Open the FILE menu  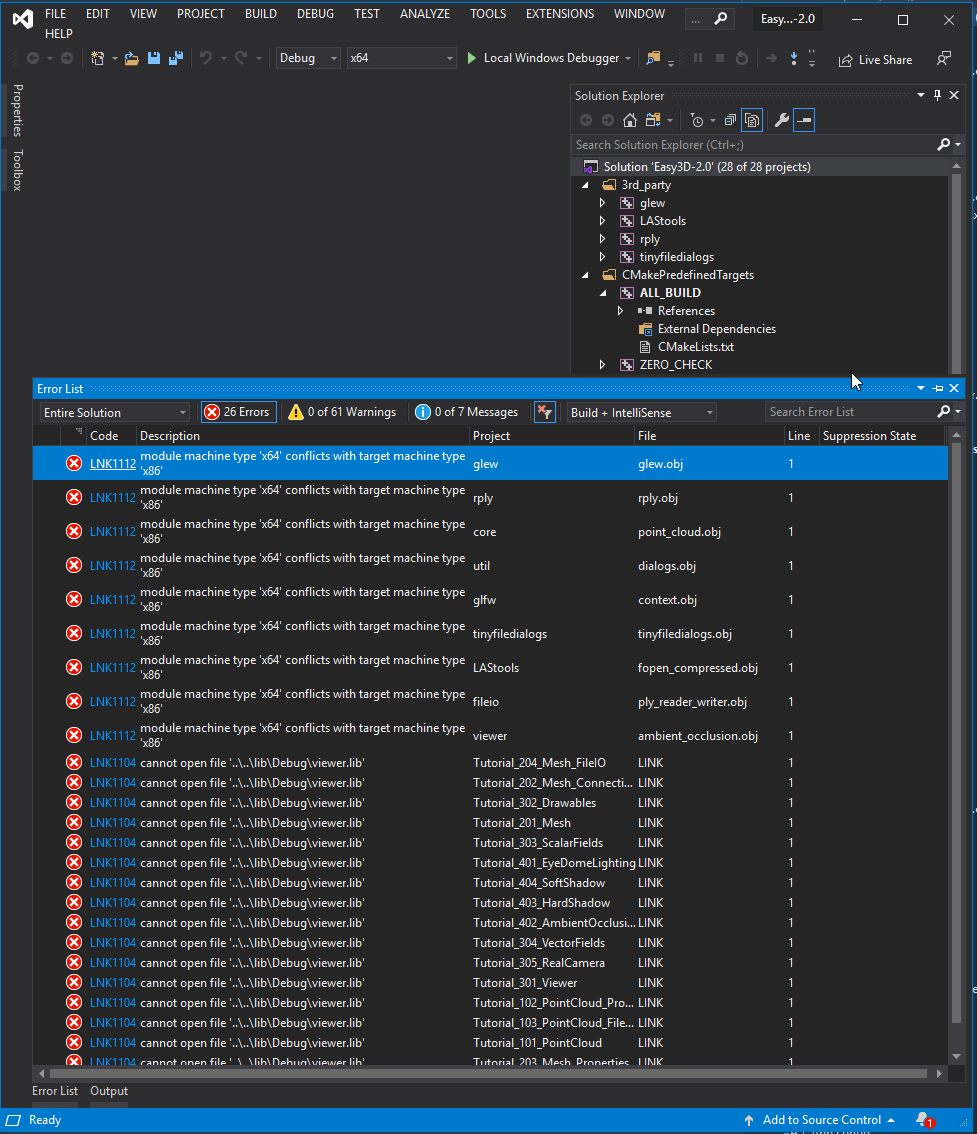click(x=56, y=14)
